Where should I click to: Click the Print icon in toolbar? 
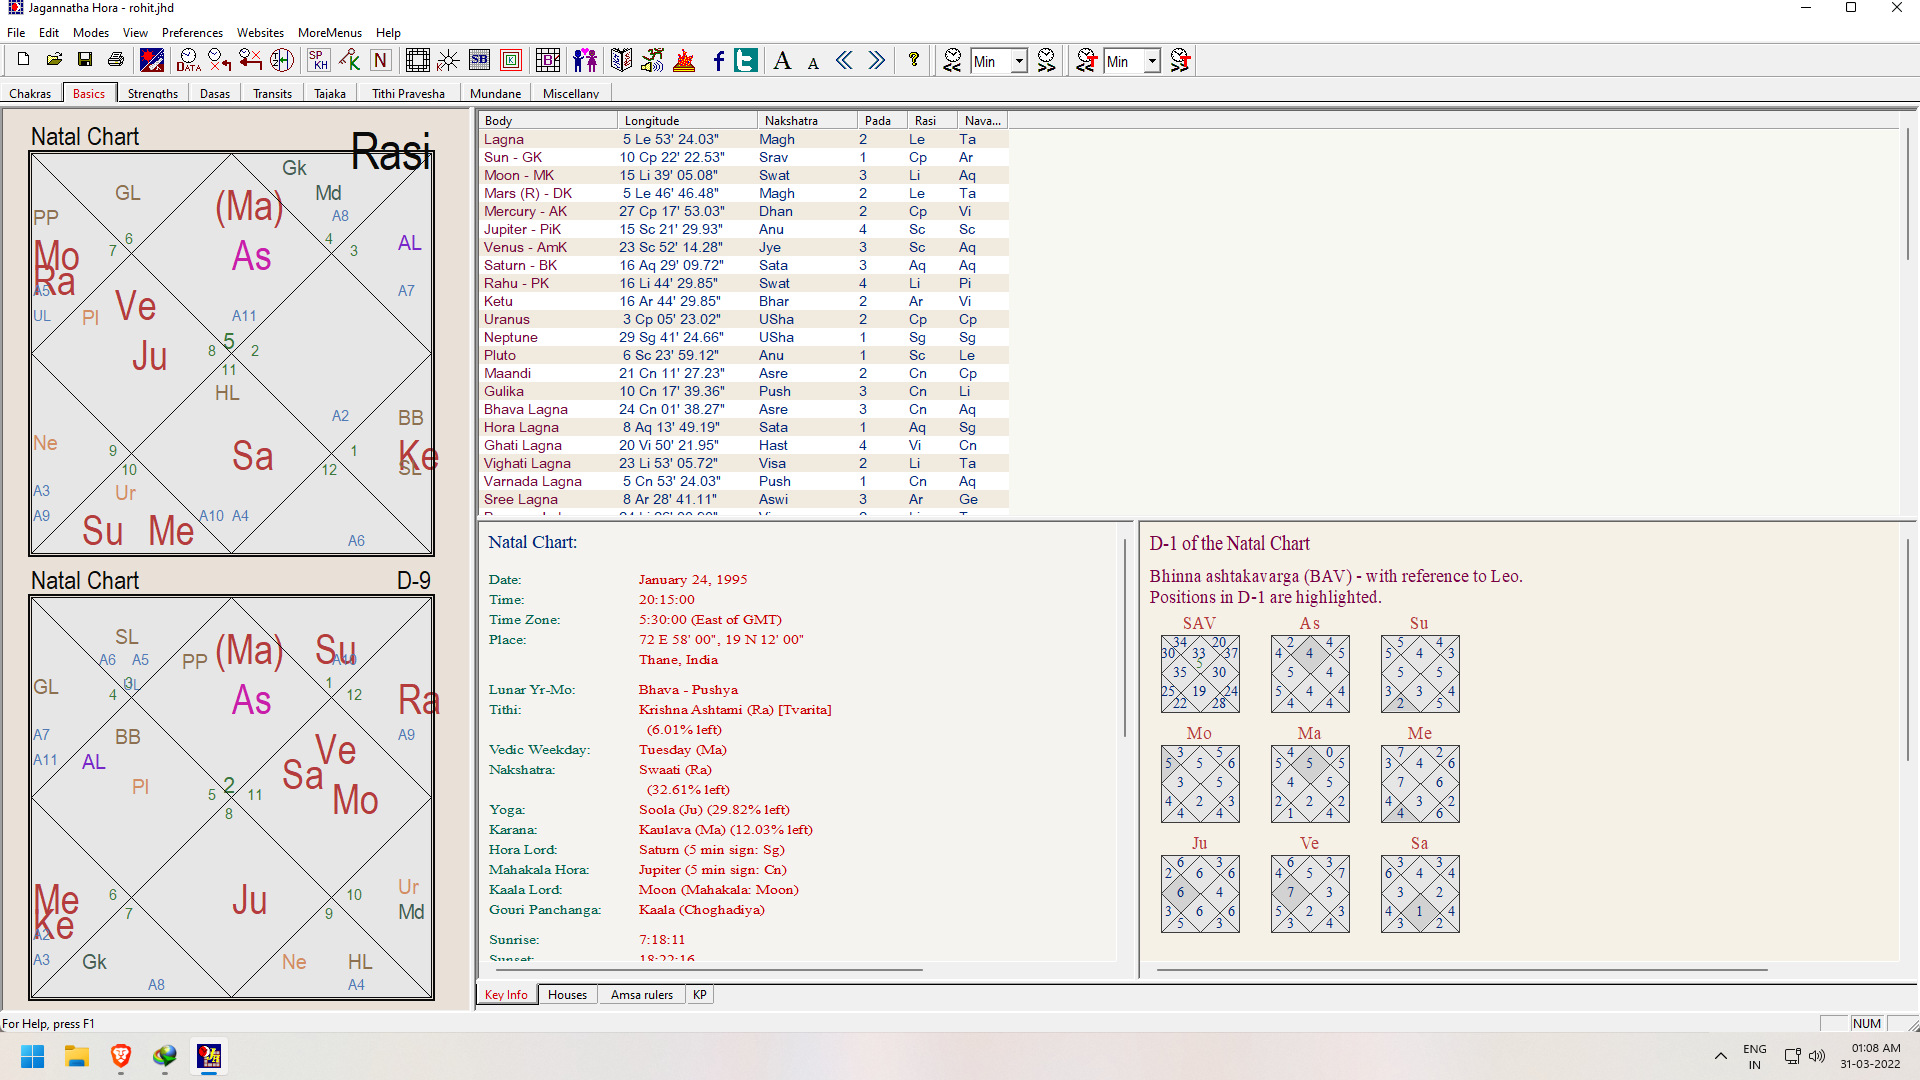[116, 60]
